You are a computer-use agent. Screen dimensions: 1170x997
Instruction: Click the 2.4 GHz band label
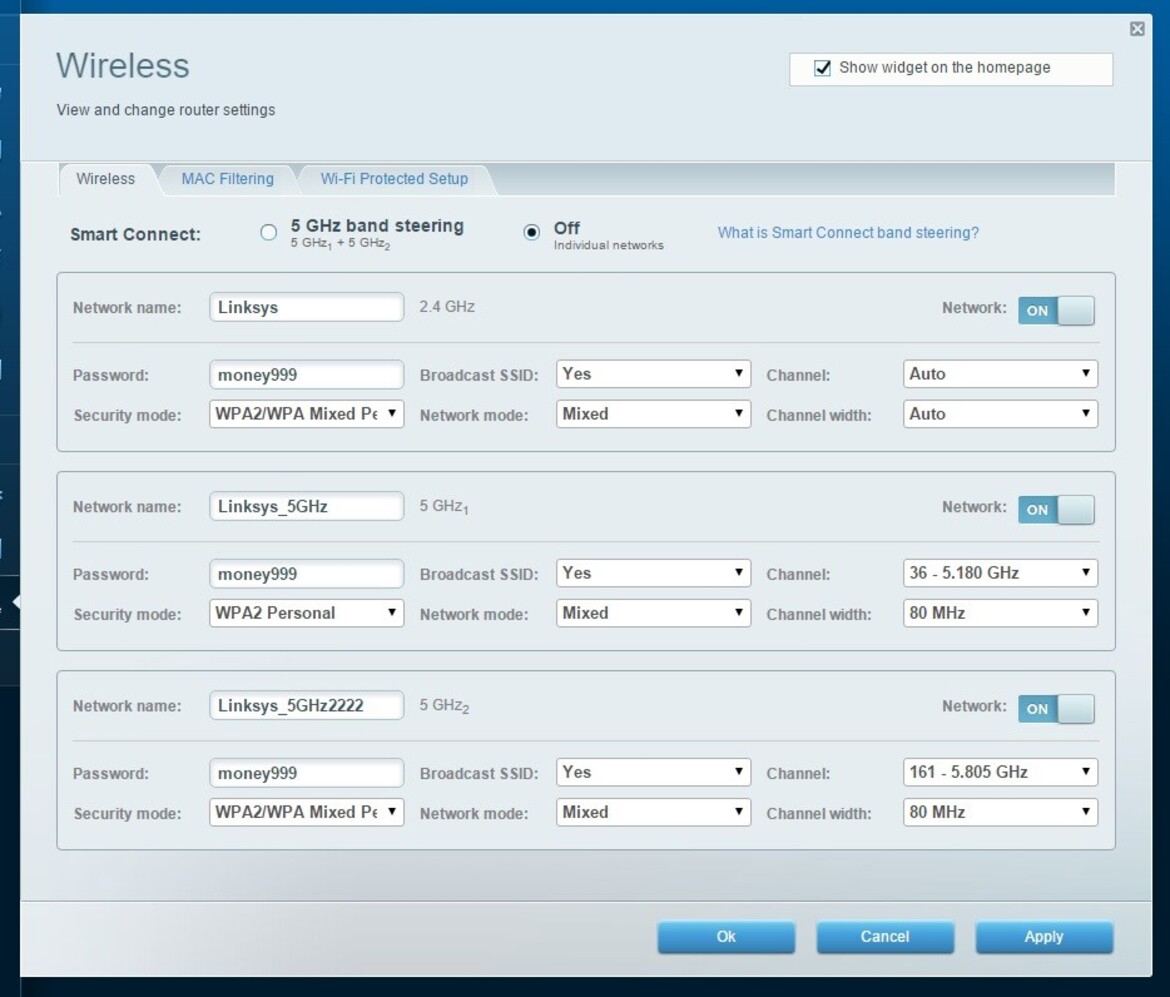pos(447,307)
